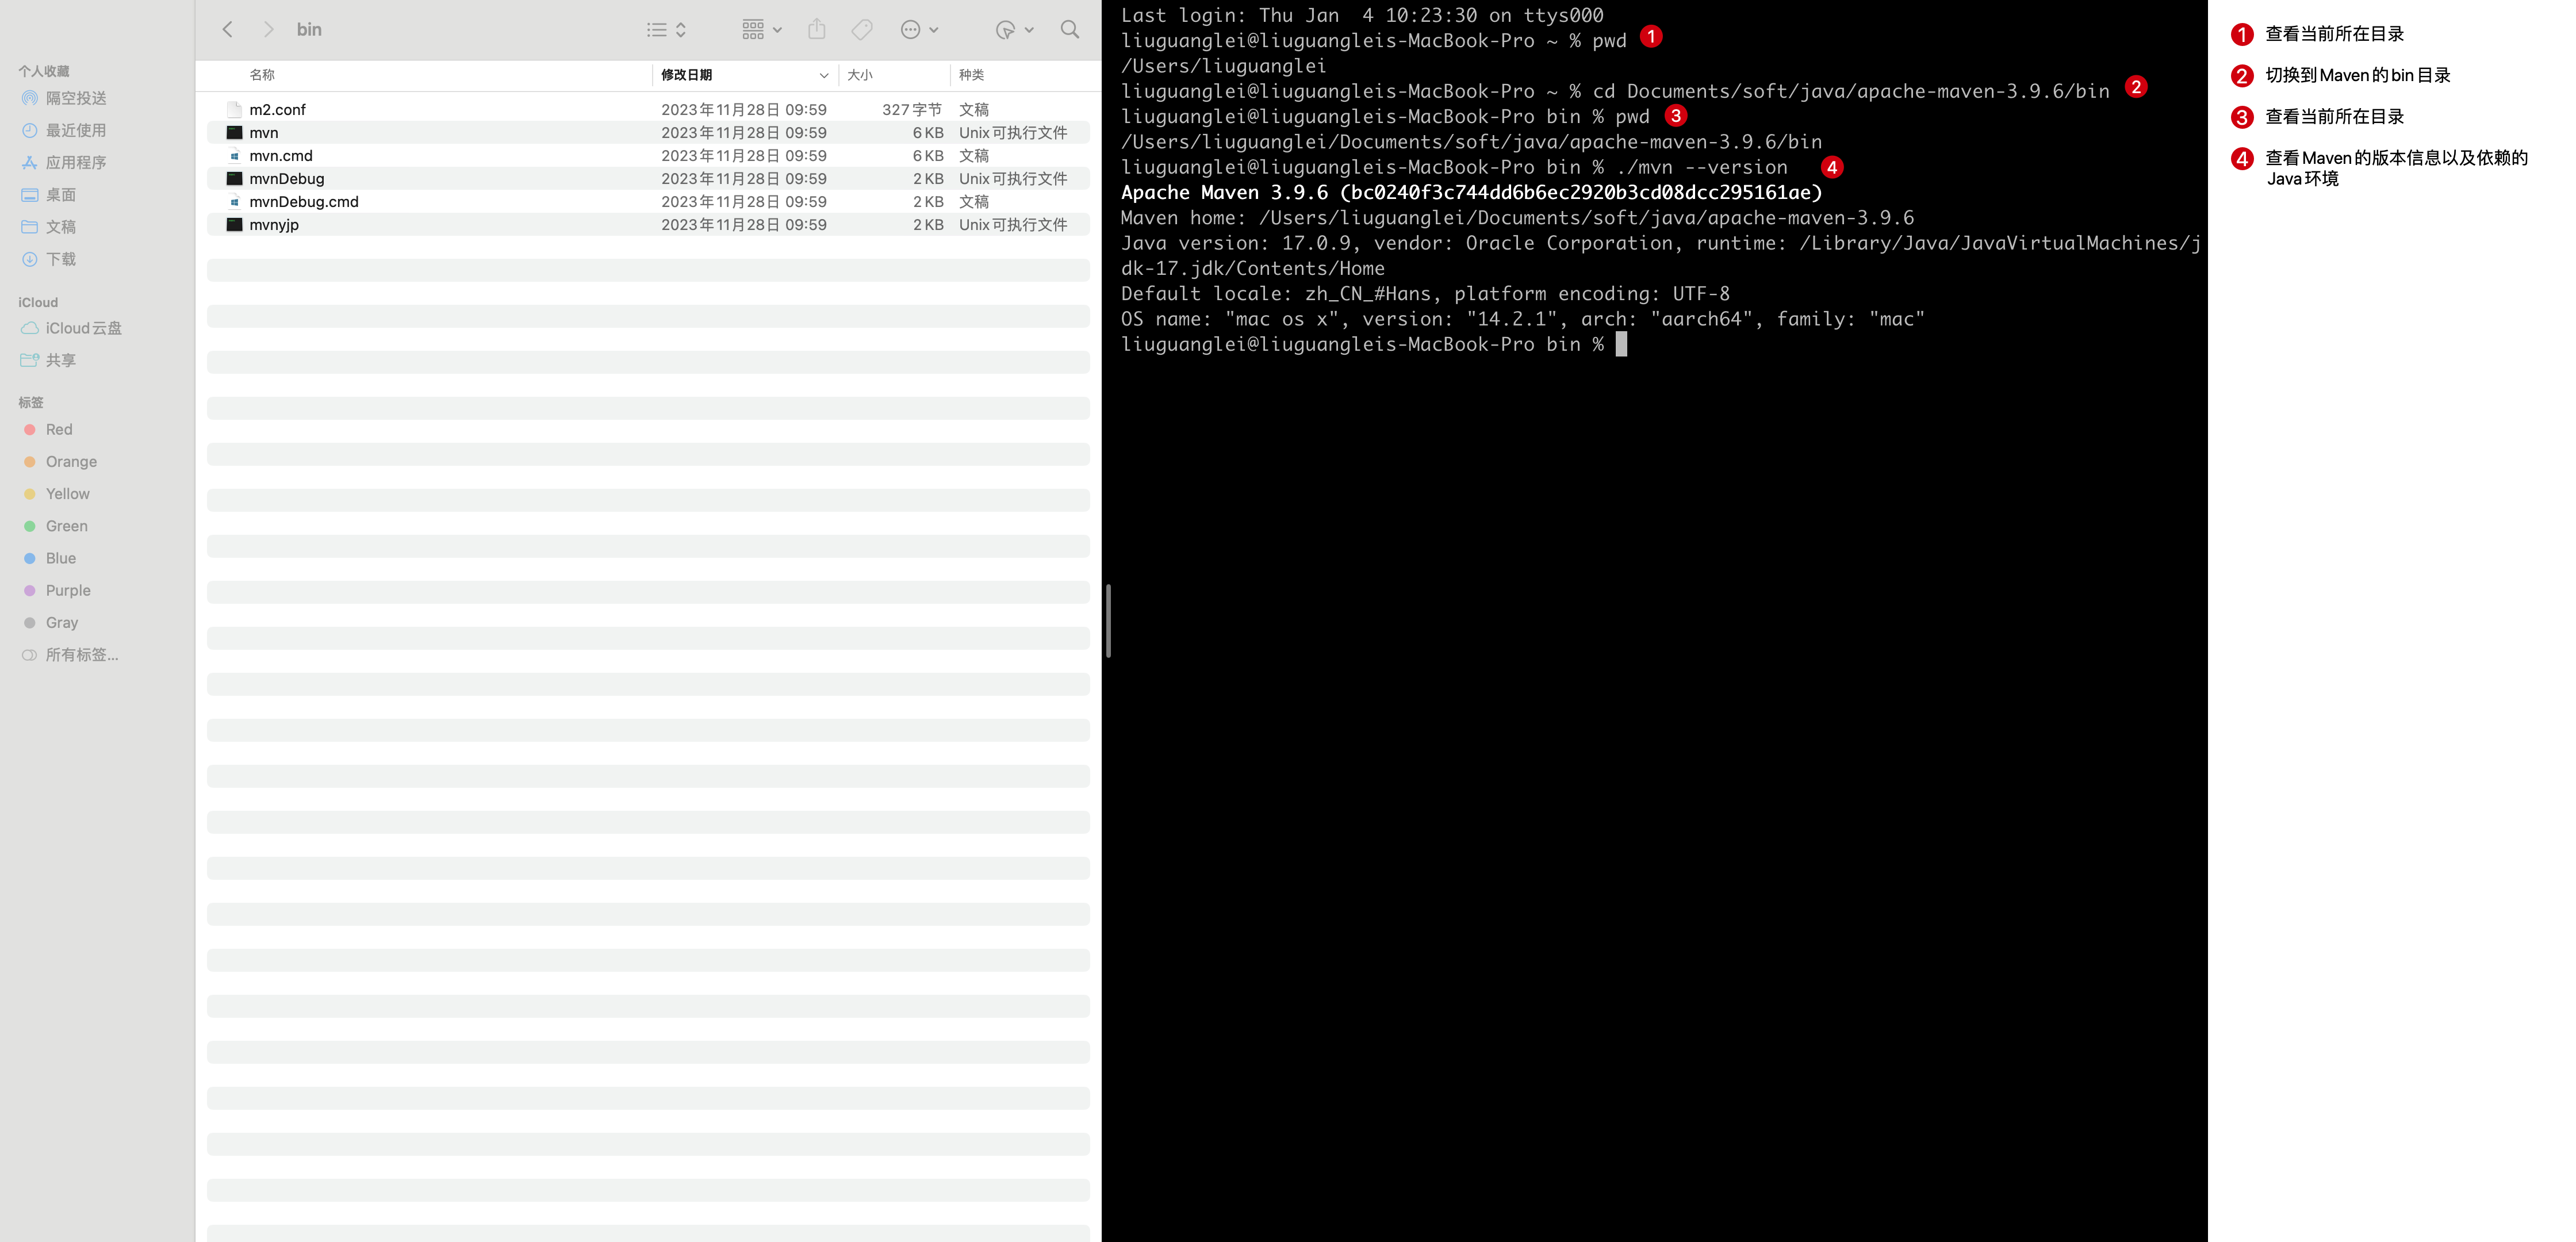This screenshot has height=1242, width=2576.
Task: Filter by Red tag
Action: point(48,430)
